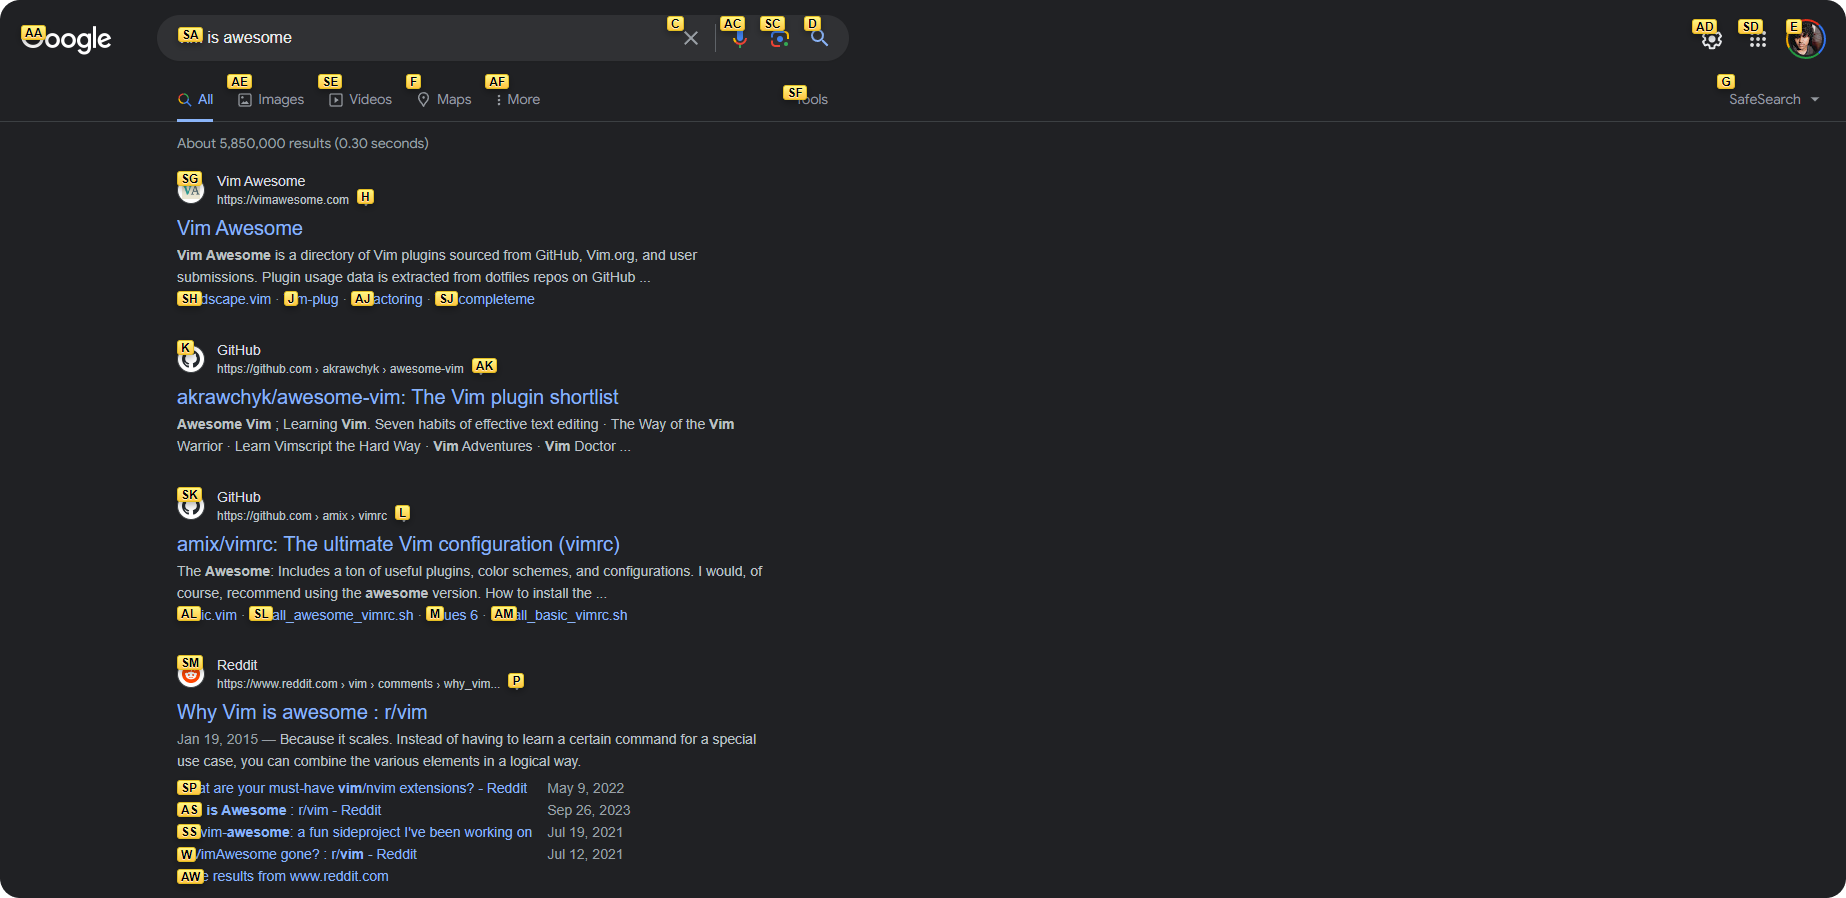Open more options for vimawesome.com result

tap(366, 198)
